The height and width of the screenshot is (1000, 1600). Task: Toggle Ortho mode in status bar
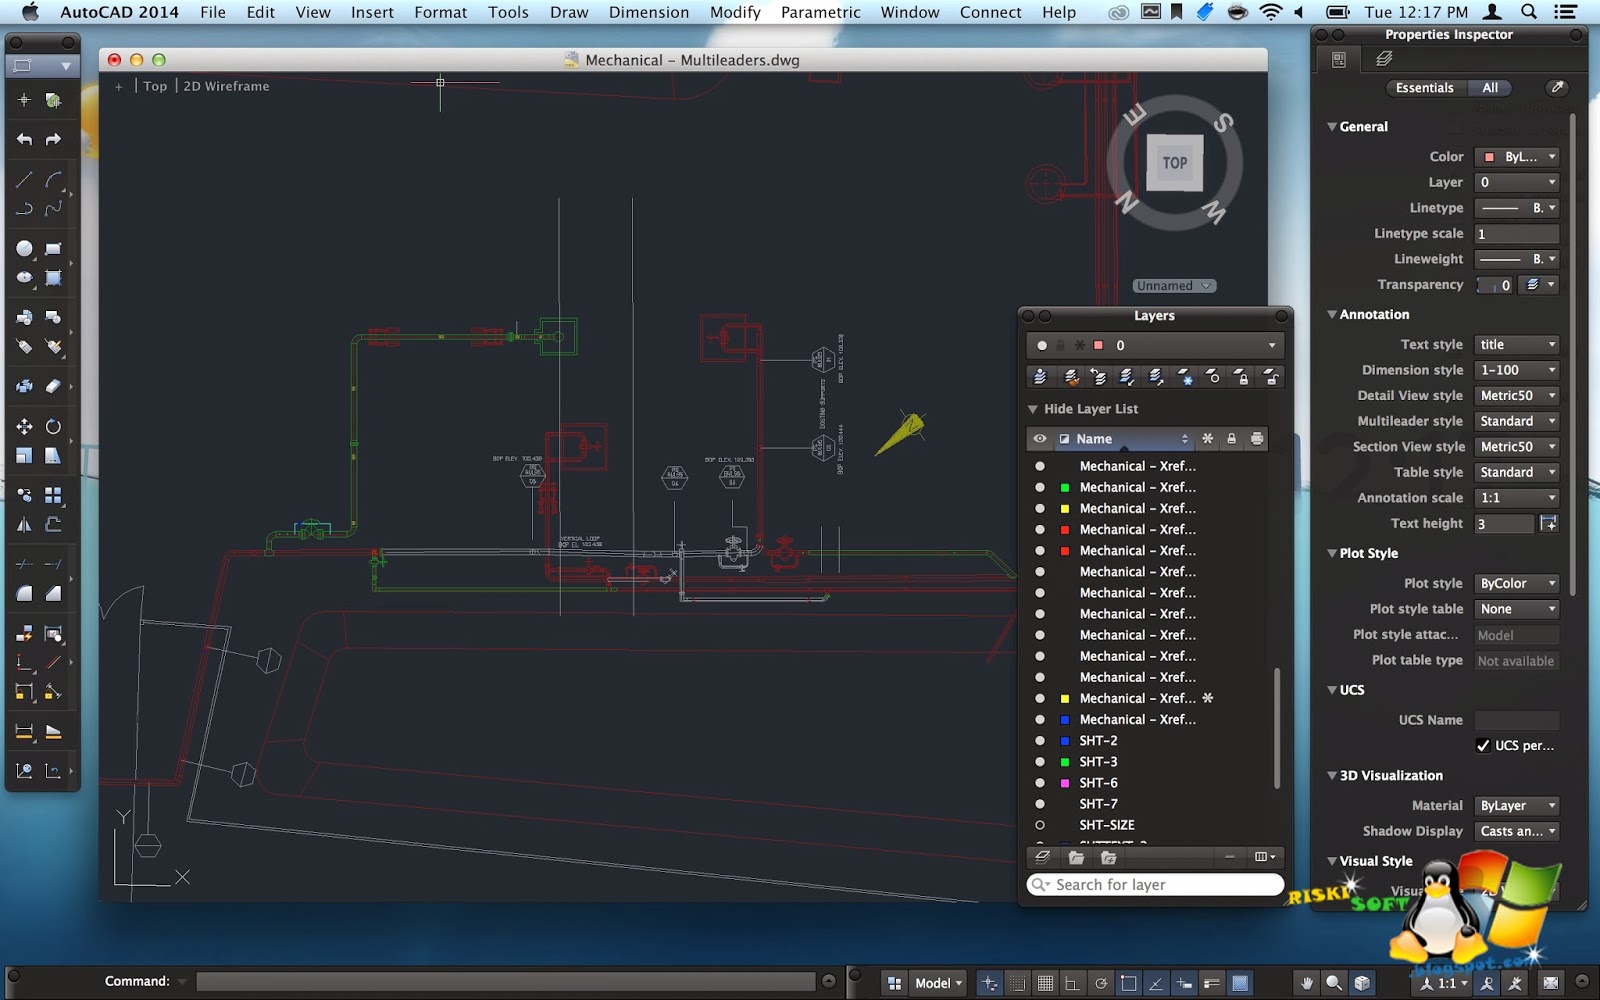(1072, 983)
